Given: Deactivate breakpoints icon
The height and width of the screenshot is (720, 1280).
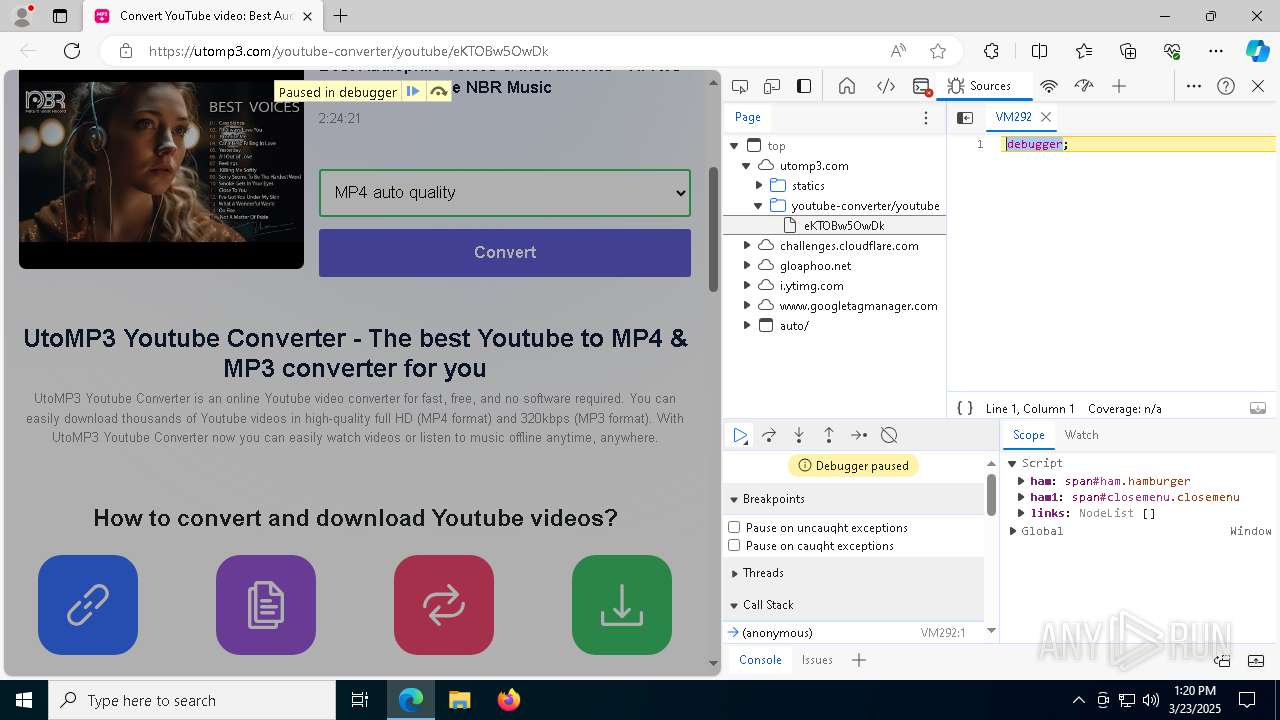Looking at the screenshot, I should 889,435.
